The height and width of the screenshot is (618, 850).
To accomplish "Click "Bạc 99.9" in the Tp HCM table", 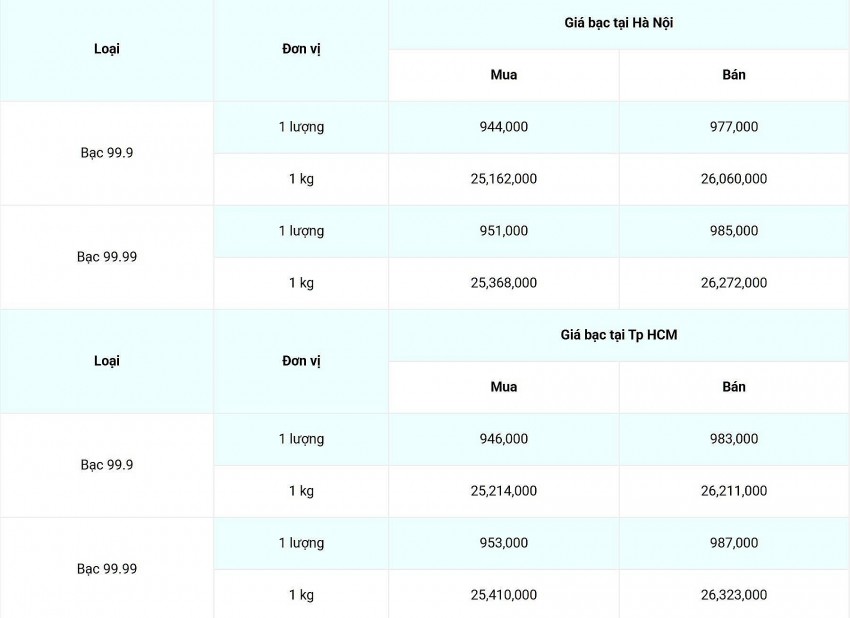I will coord(107,465).
